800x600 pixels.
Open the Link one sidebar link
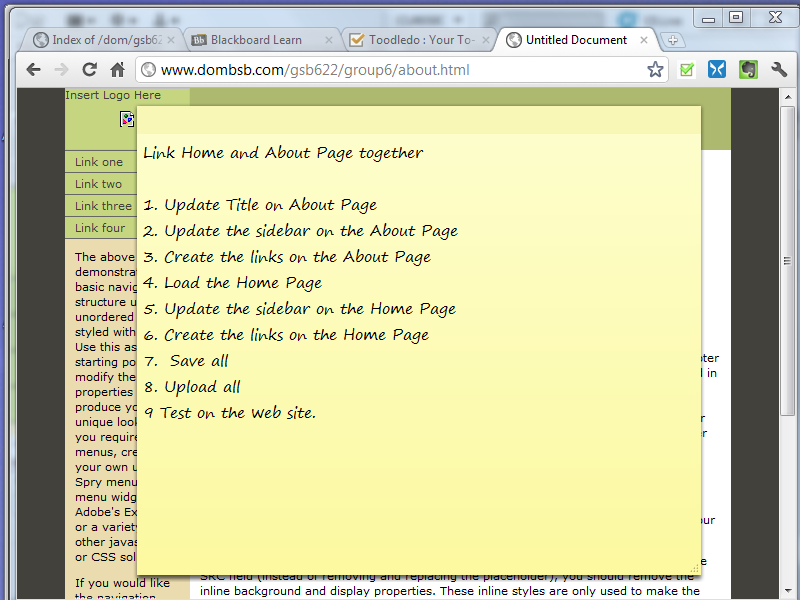(99, 162)
